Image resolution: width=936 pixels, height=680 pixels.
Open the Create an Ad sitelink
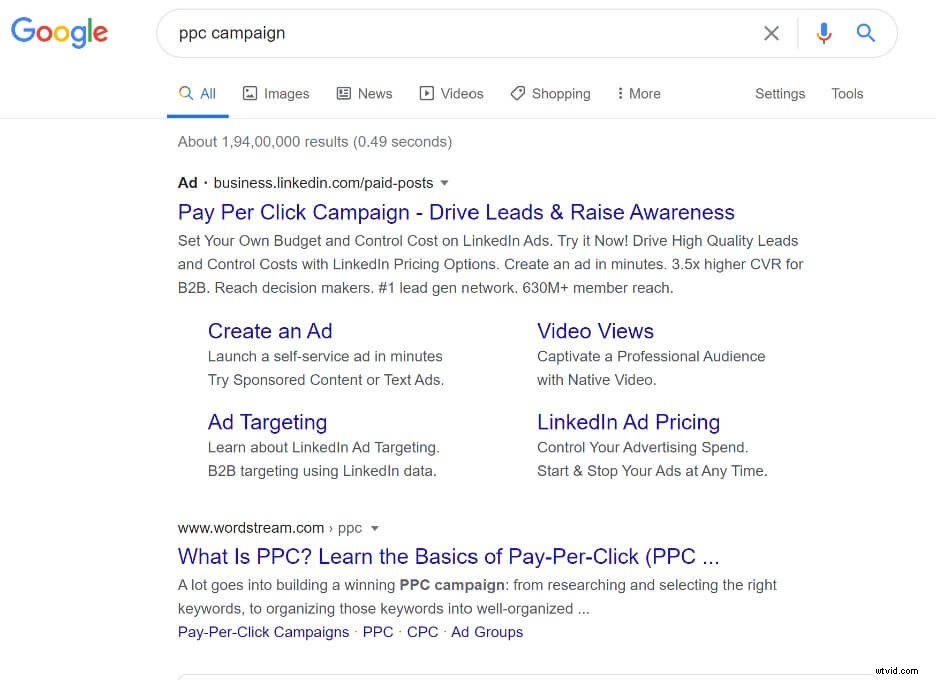pyautogui.click(x=270, y=331)
